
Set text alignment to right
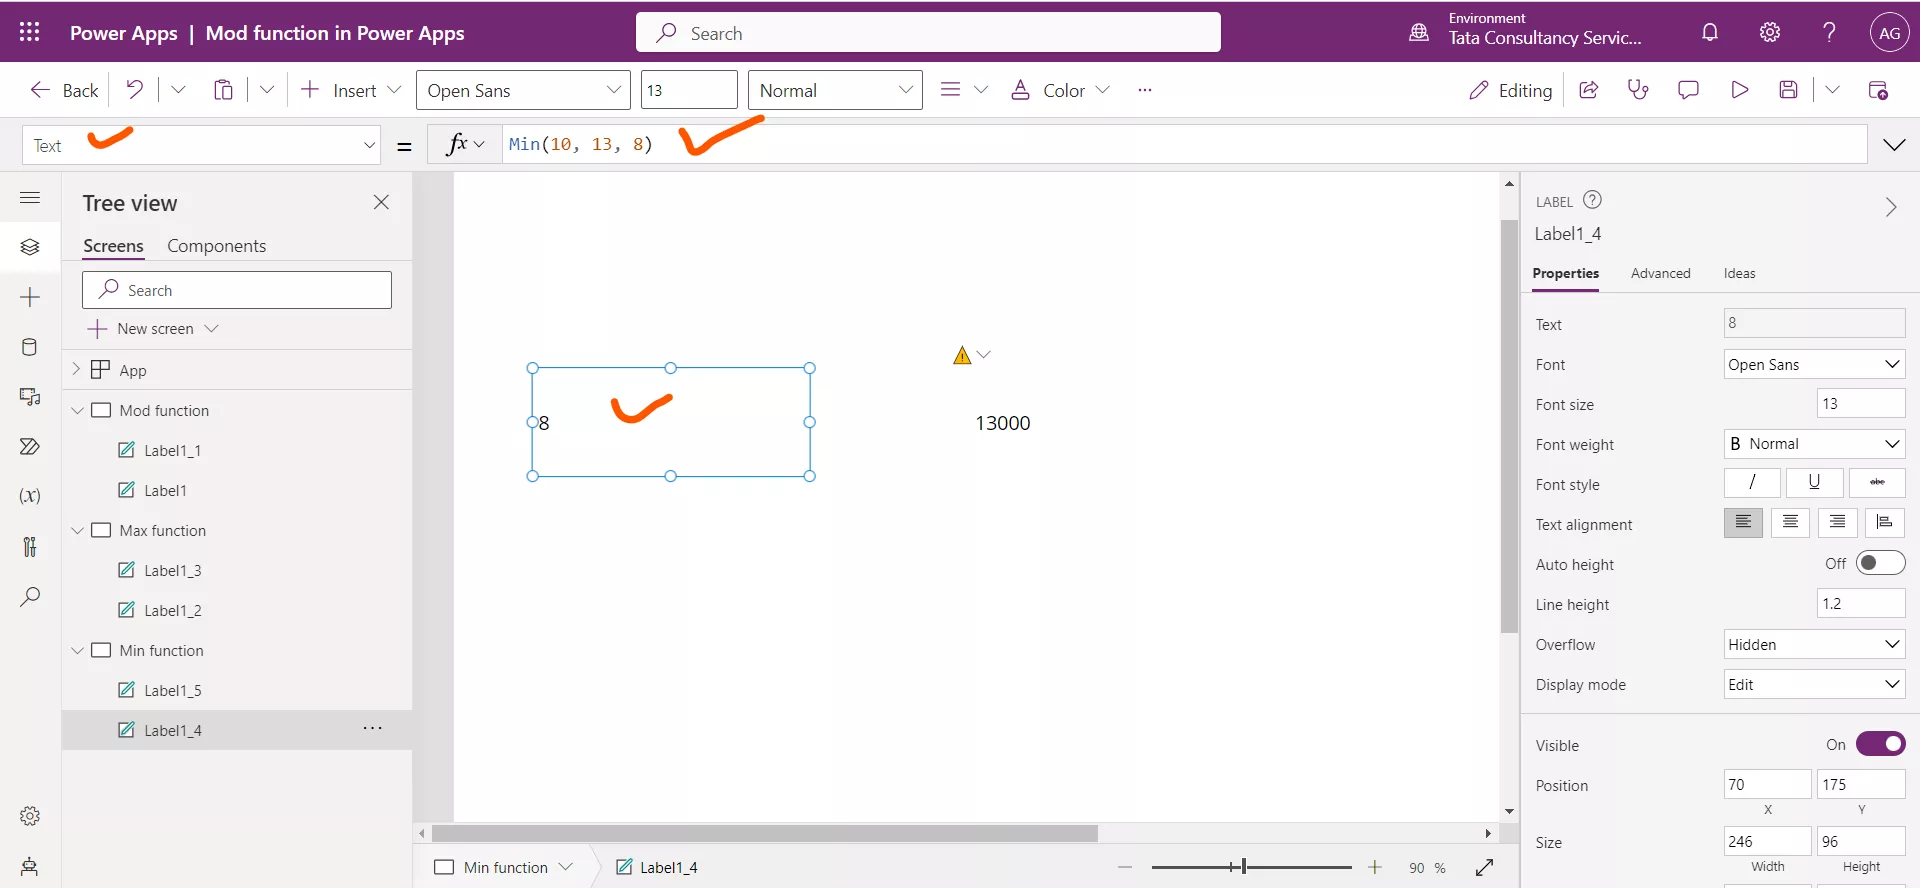point(1837,522)
